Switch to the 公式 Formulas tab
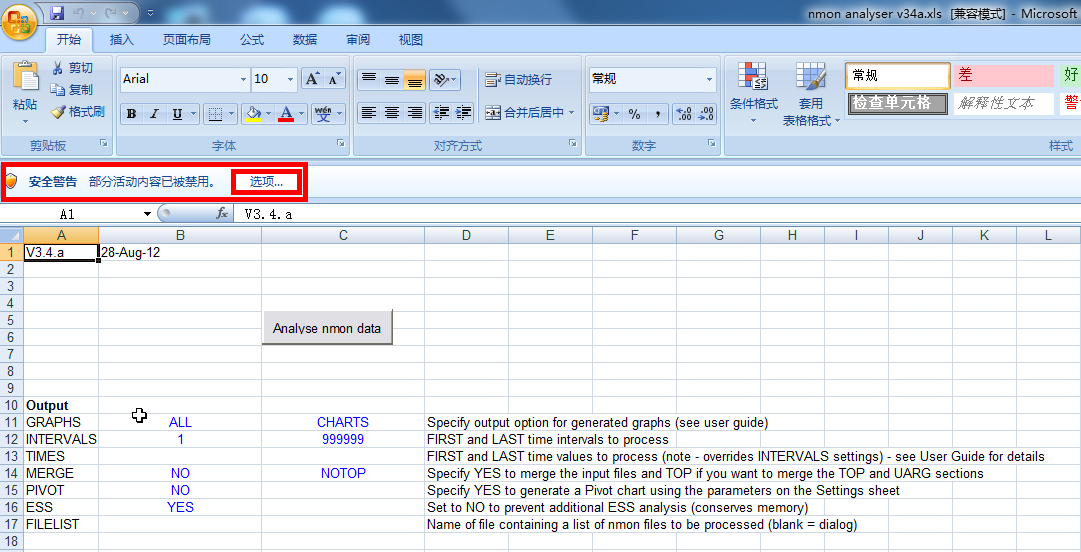 point(252,40)
